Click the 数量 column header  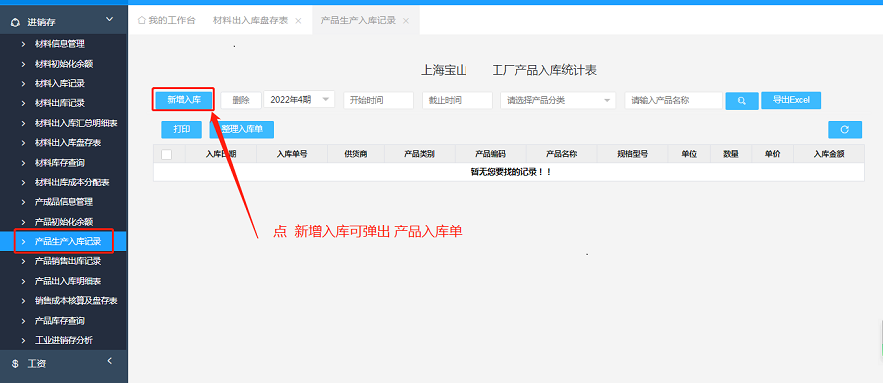tap(730, 154)
